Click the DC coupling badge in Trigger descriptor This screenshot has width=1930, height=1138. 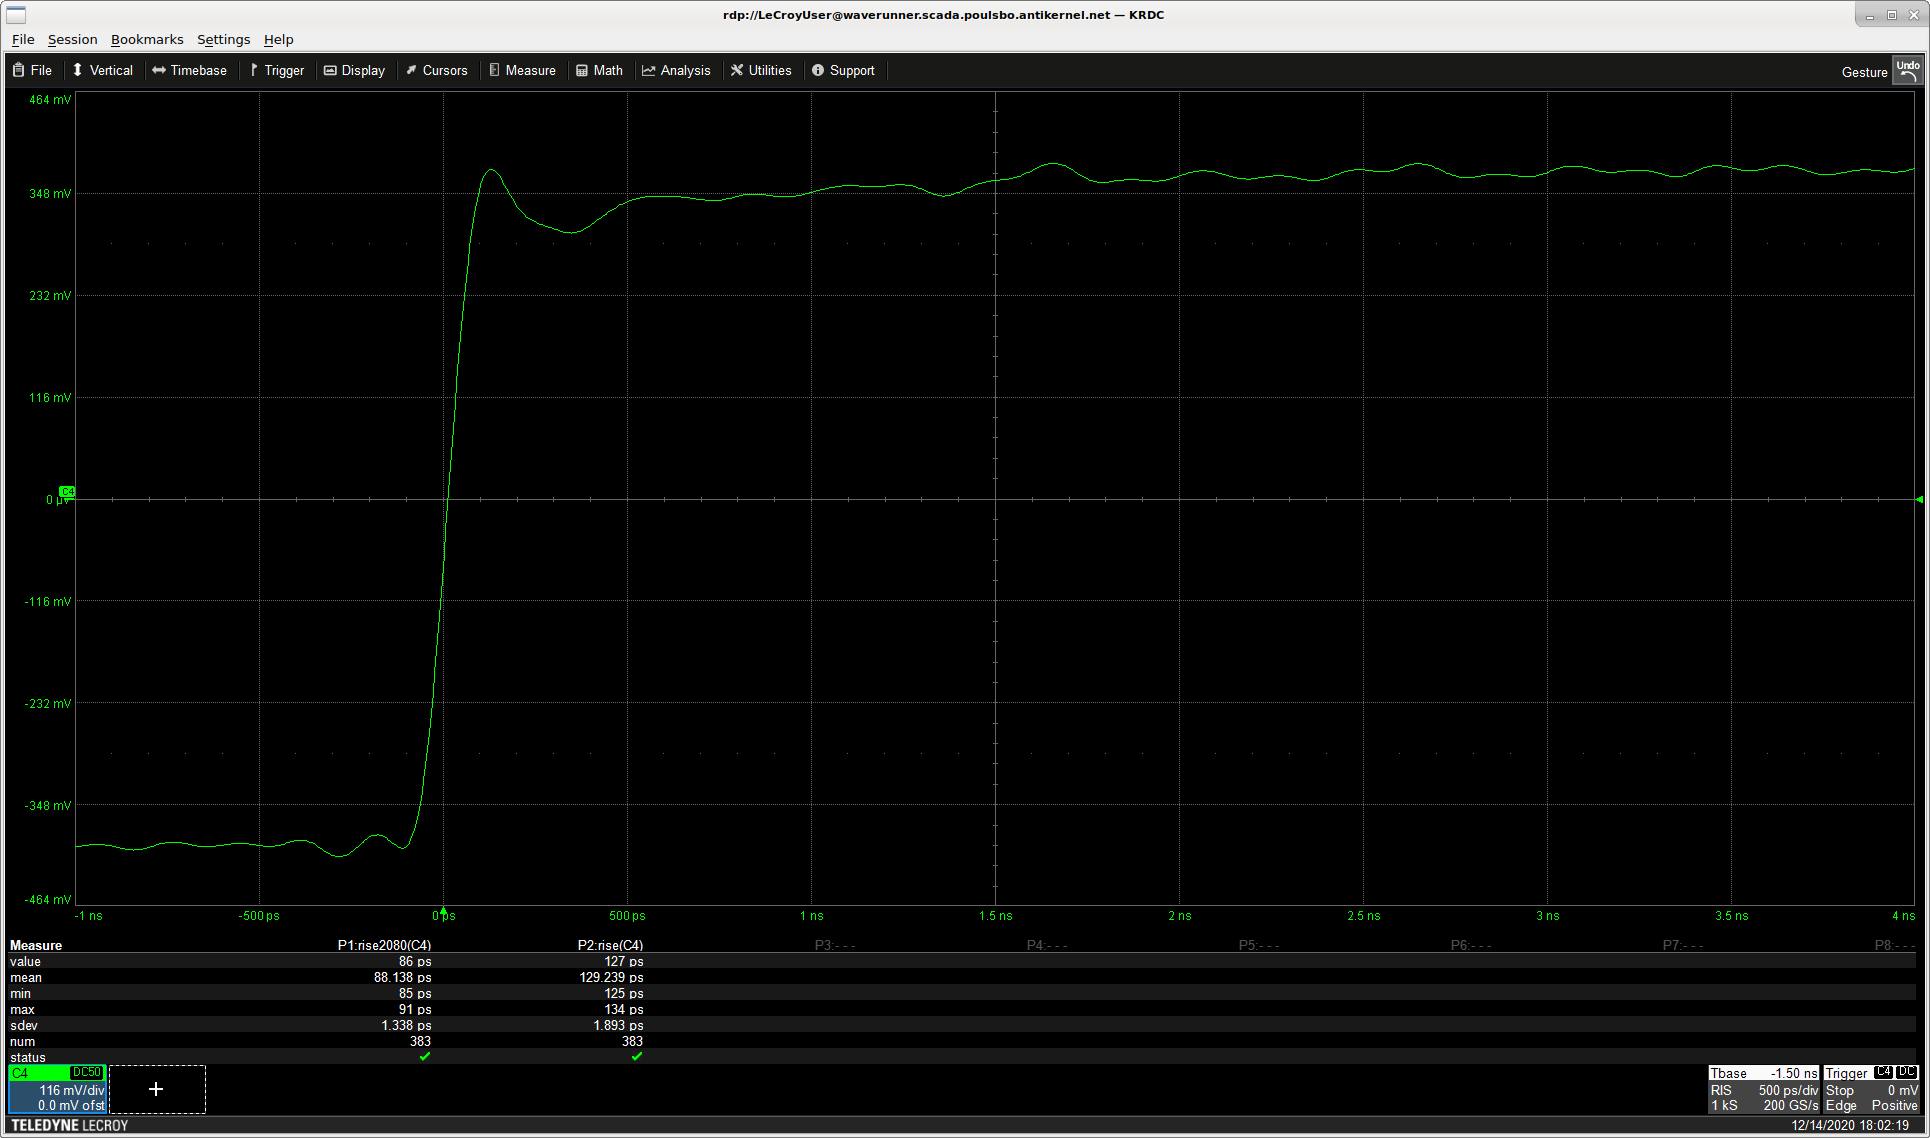click(x=1906, y=1072)
